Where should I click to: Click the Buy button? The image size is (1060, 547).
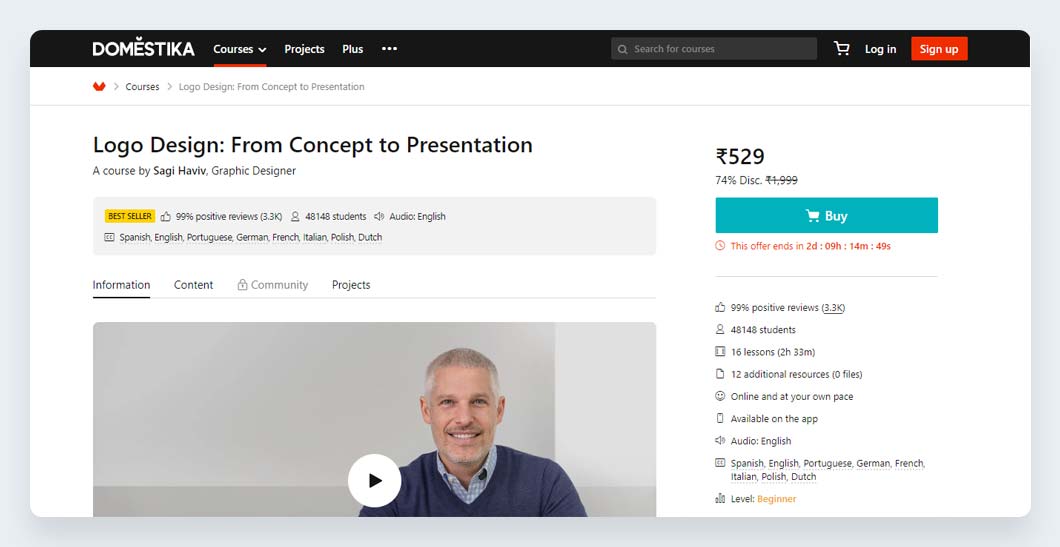(826, 216)
